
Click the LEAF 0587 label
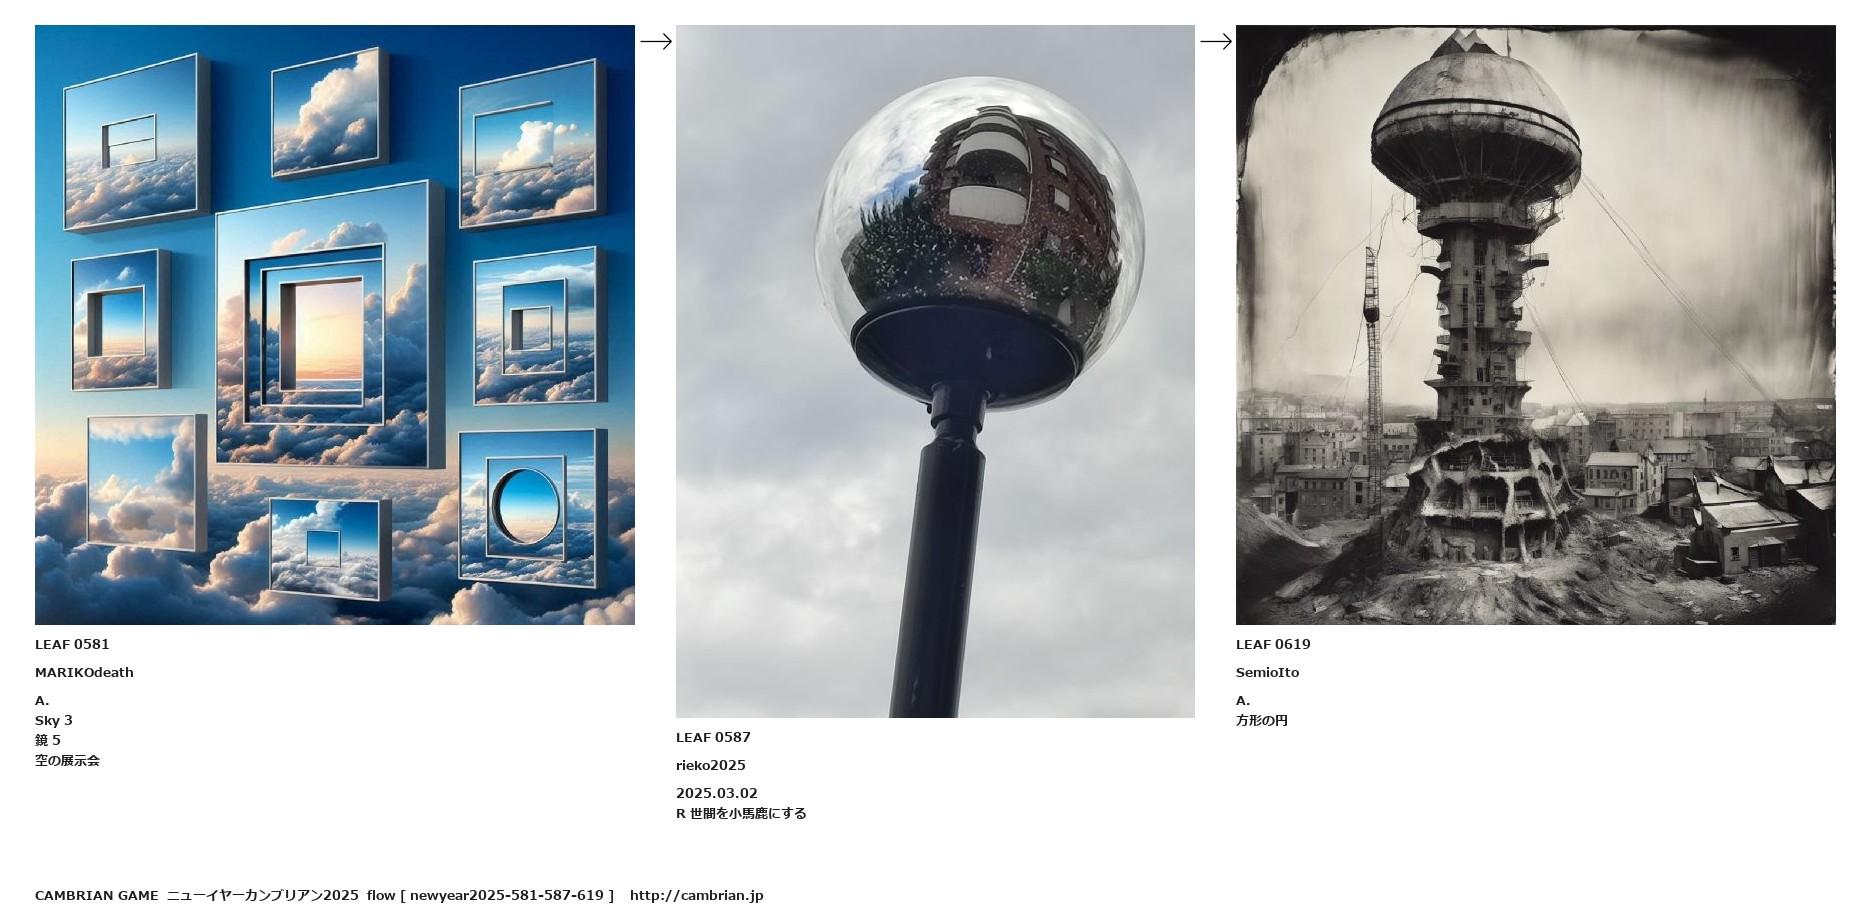[713, 738]
